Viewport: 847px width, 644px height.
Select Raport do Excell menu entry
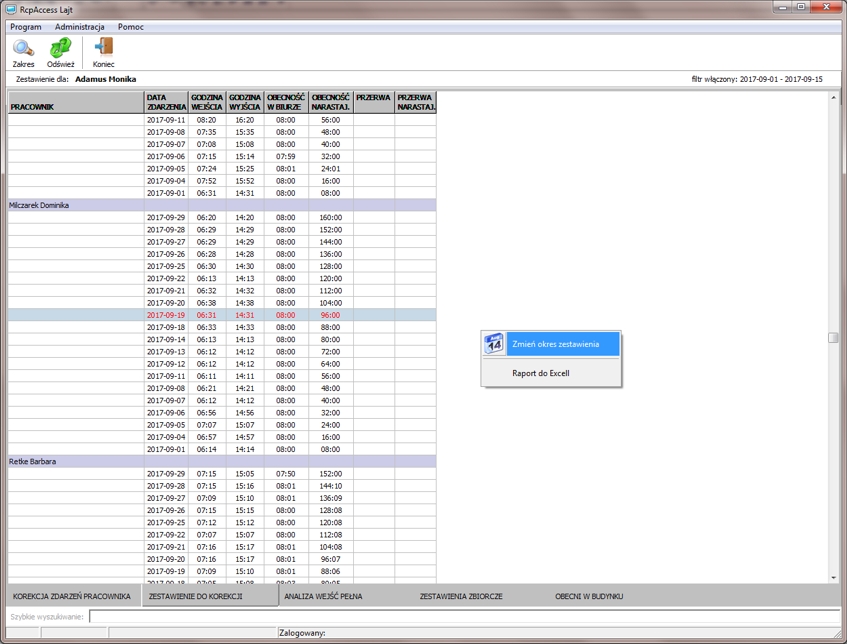(x=541, y=373)
